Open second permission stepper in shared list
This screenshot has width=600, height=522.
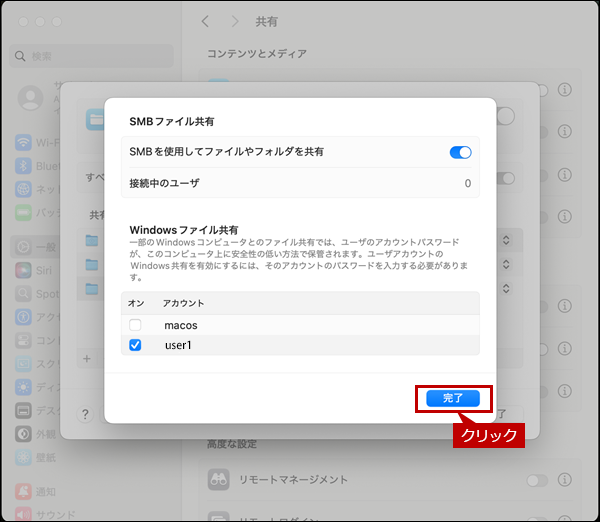[x=506, y=264]
